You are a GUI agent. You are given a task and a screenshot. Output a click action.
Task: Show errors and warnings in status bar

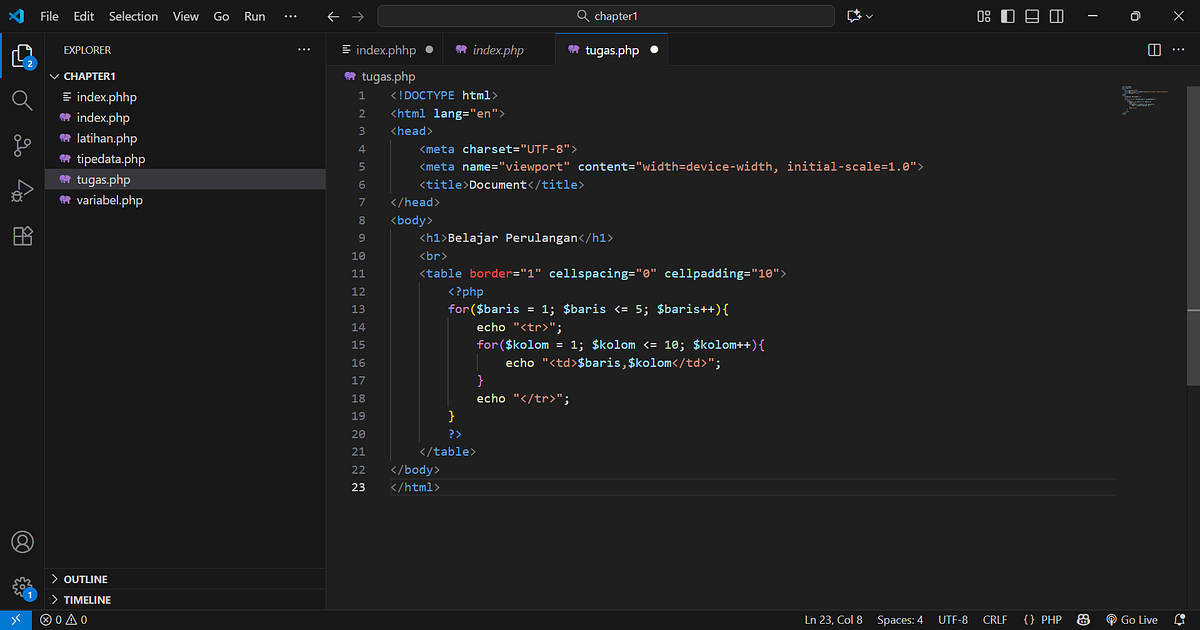pyautogui.click(x=63, y=620)
